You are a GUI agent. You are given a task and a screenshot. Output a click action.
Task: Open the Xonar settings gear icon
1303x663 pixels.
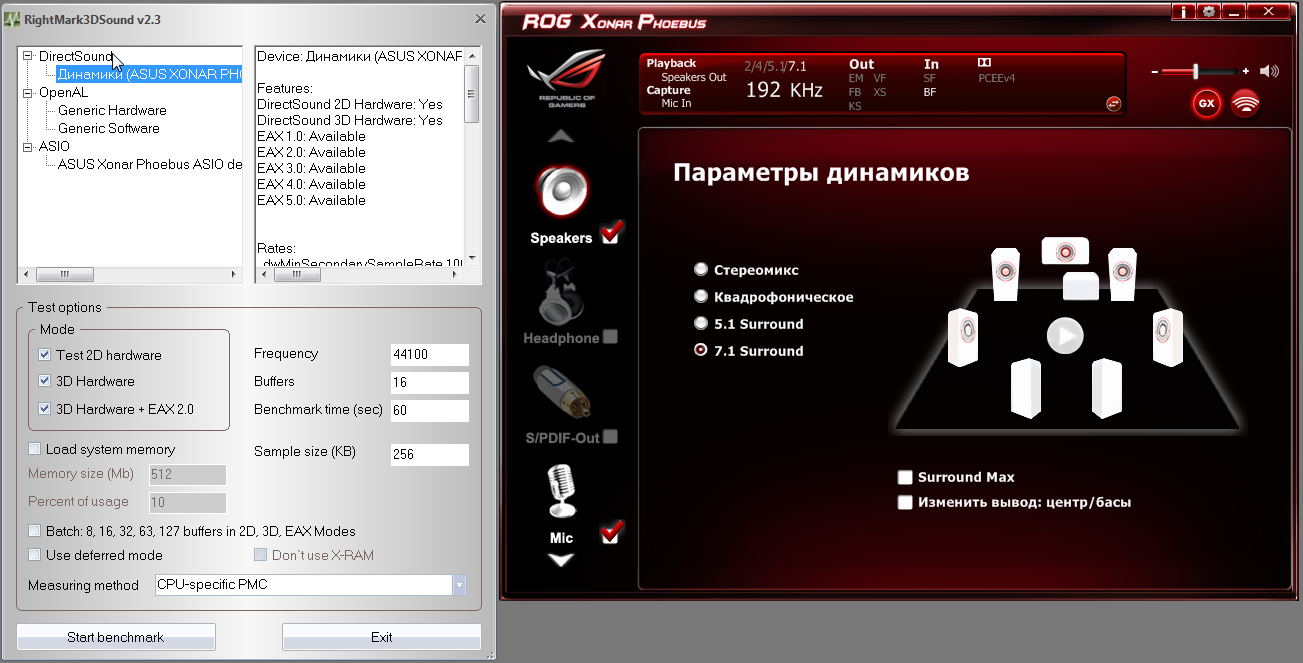(1209, 12)
